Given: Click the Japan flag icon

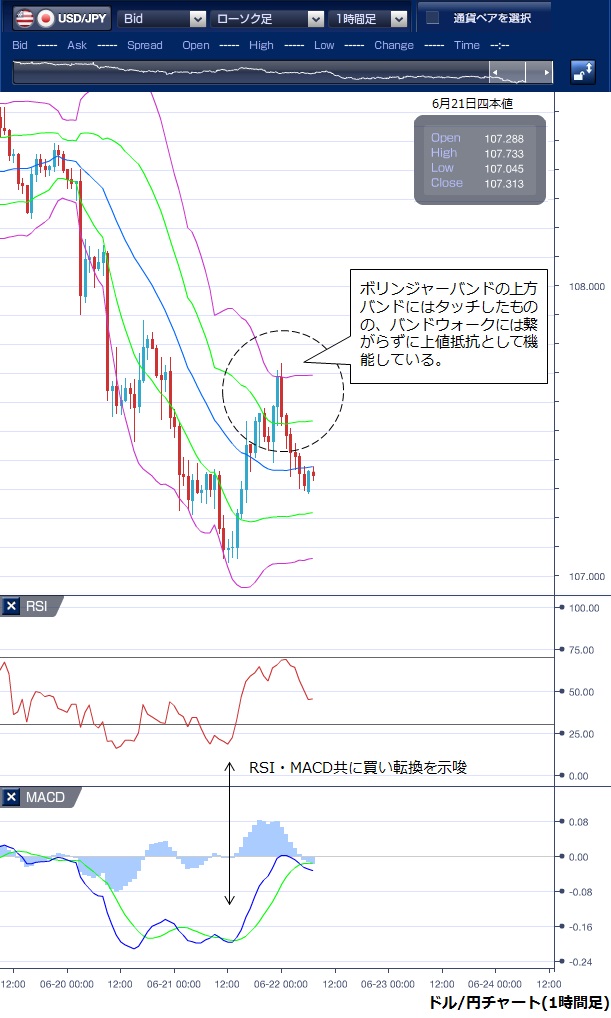Looking at the screenshot, I should pos(45,18).
